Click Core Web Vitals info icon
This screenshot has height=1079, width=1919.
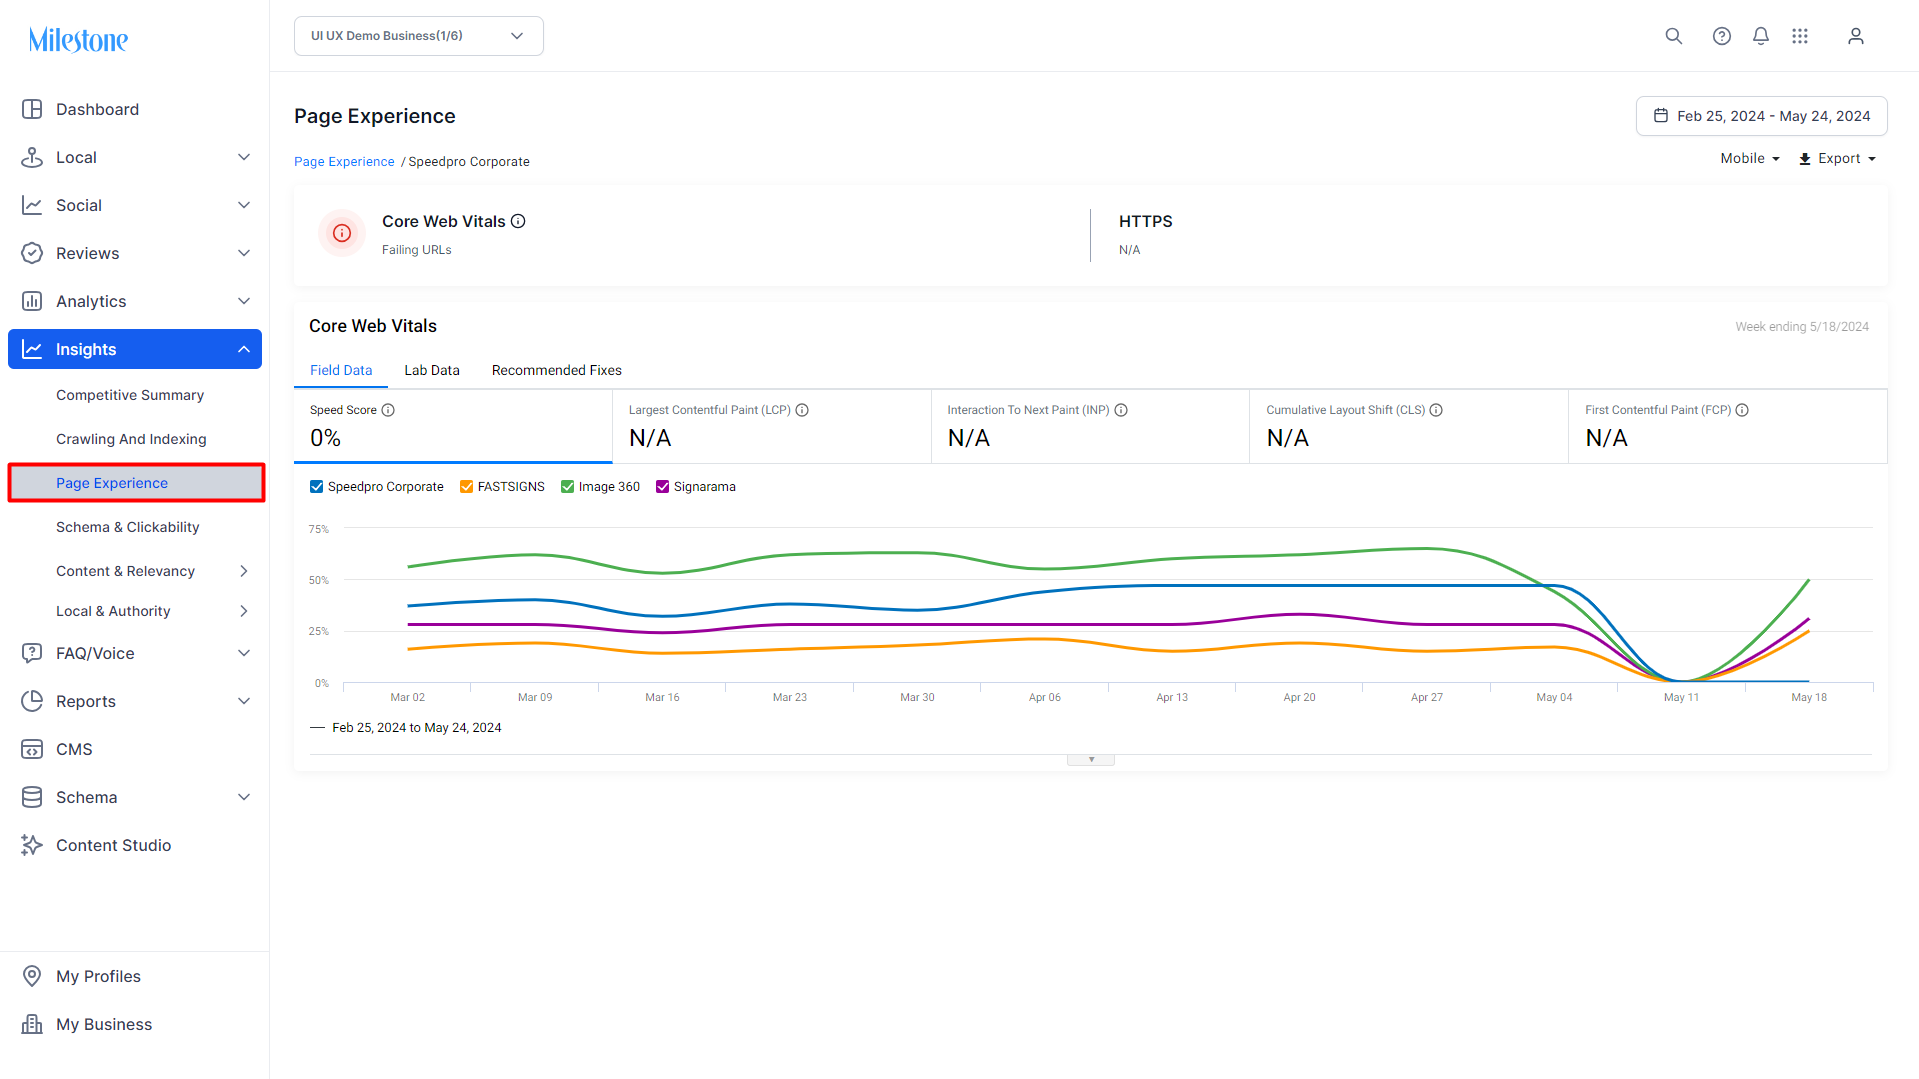pos(518,221)
